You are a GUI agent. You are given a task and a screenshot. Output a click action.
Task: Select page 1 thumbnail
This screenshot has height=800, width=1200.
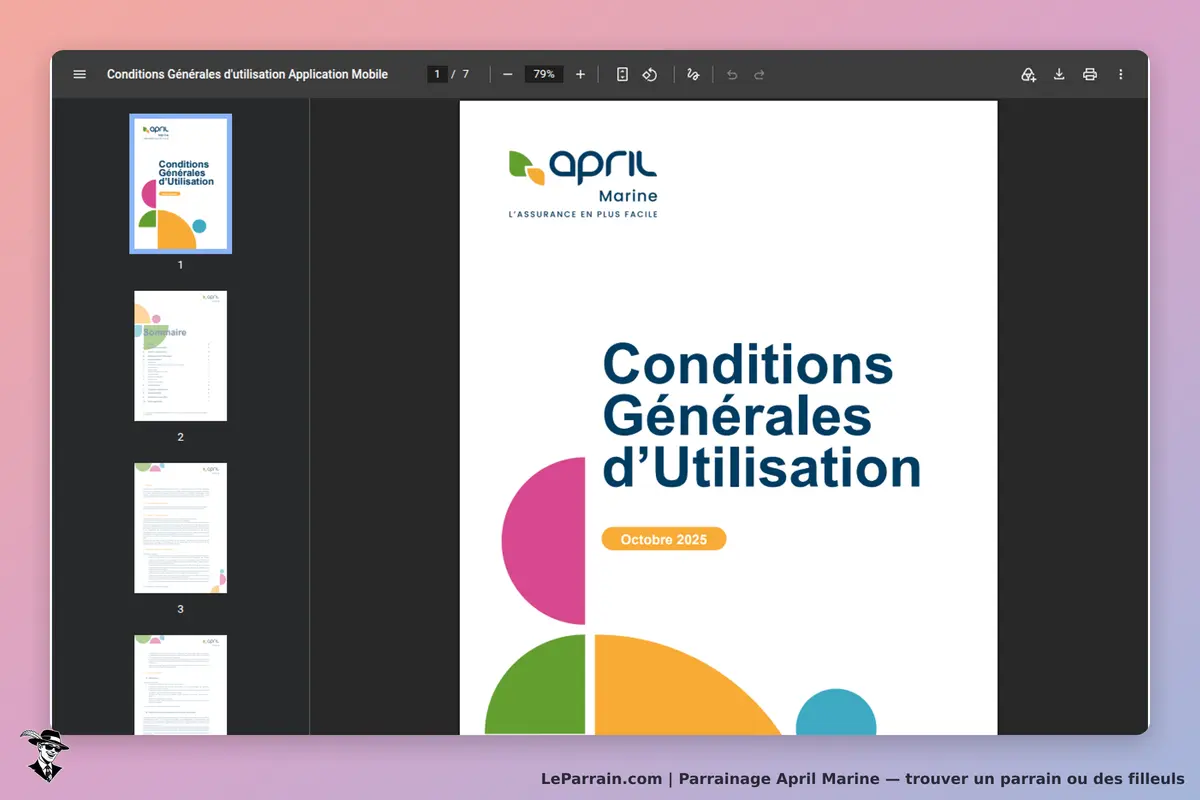click(x=181, y=183)
